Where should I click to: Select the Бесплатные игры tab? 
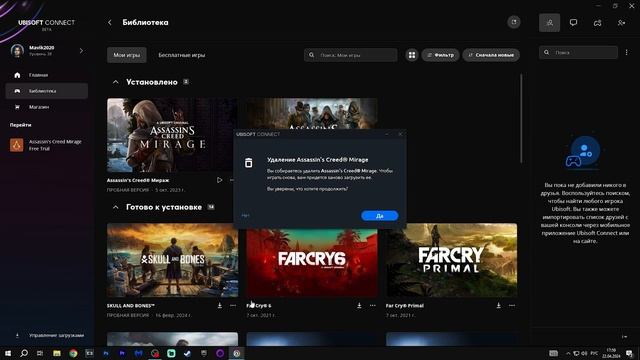(182, 55)
